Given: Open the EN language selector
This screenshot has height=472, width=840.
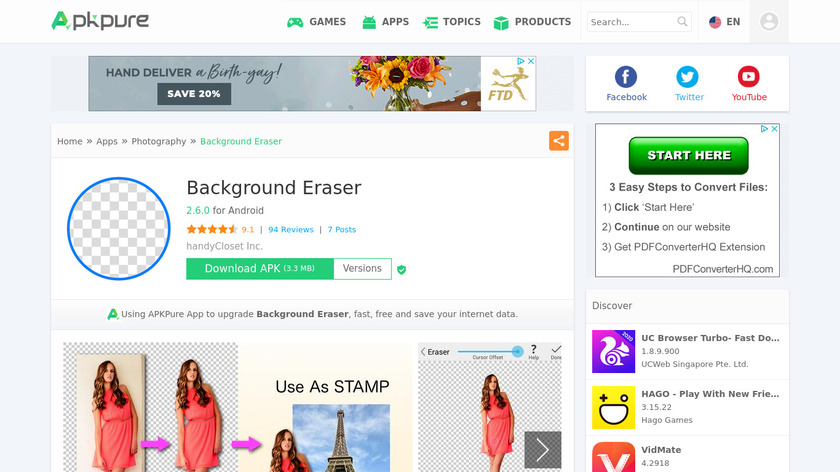Looking at the screenshot, I should 724,22.
